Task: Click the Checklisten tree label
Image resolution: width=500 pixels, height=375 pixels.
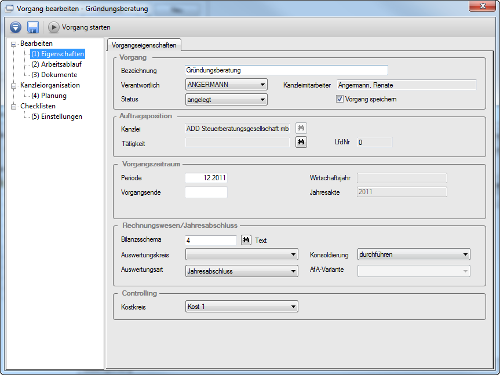Action: tap(38, 106)
